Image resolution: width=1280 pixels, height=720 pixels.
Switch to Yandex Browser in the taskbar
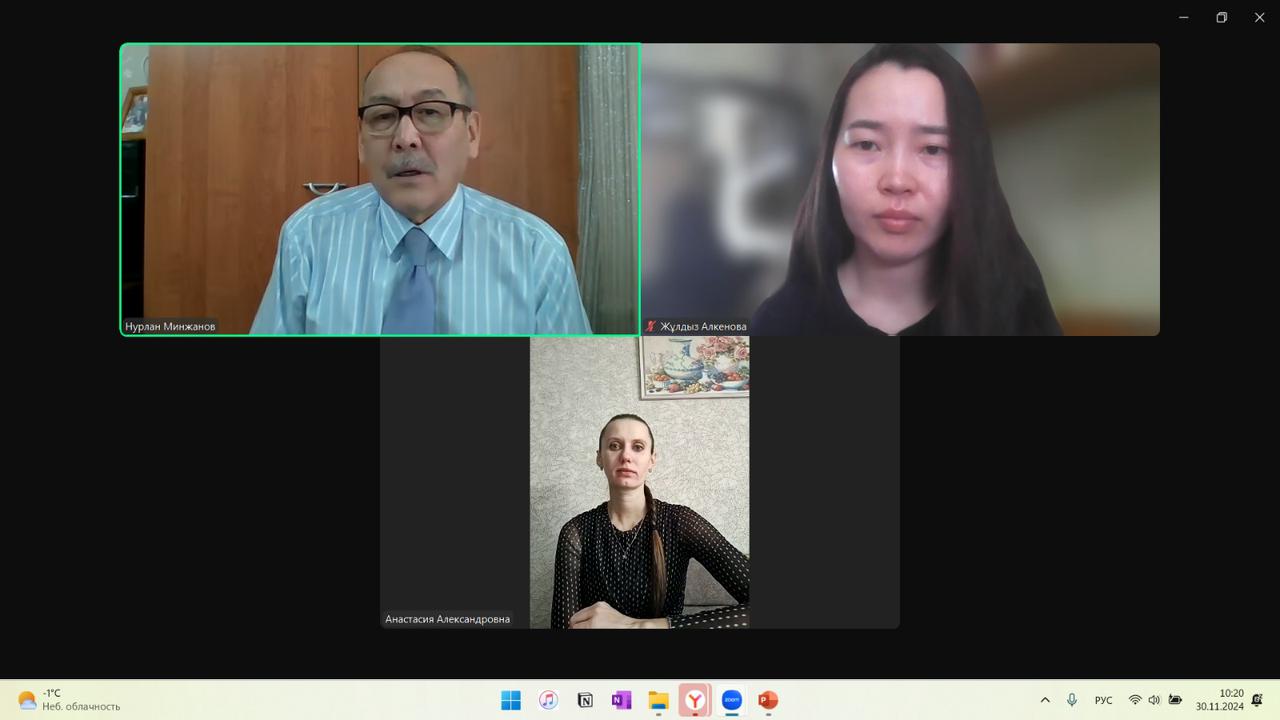click(x=695, y=700)
